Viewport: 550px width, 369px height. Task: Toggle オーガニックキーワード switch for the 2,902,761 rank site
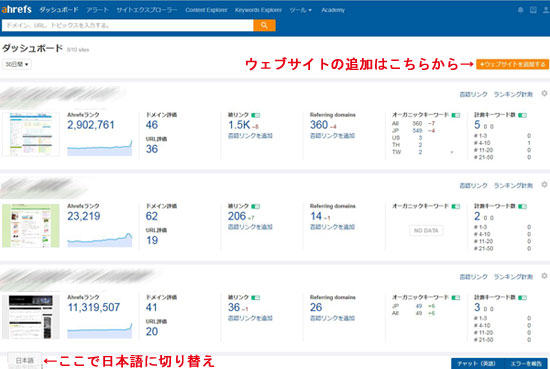tap(456, 115)
